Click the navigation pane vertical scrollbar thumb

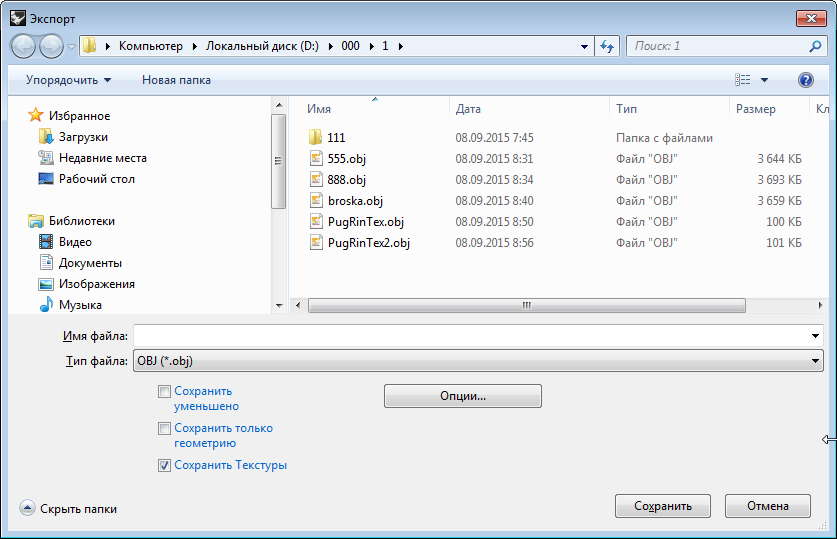[x=278, y=161]
